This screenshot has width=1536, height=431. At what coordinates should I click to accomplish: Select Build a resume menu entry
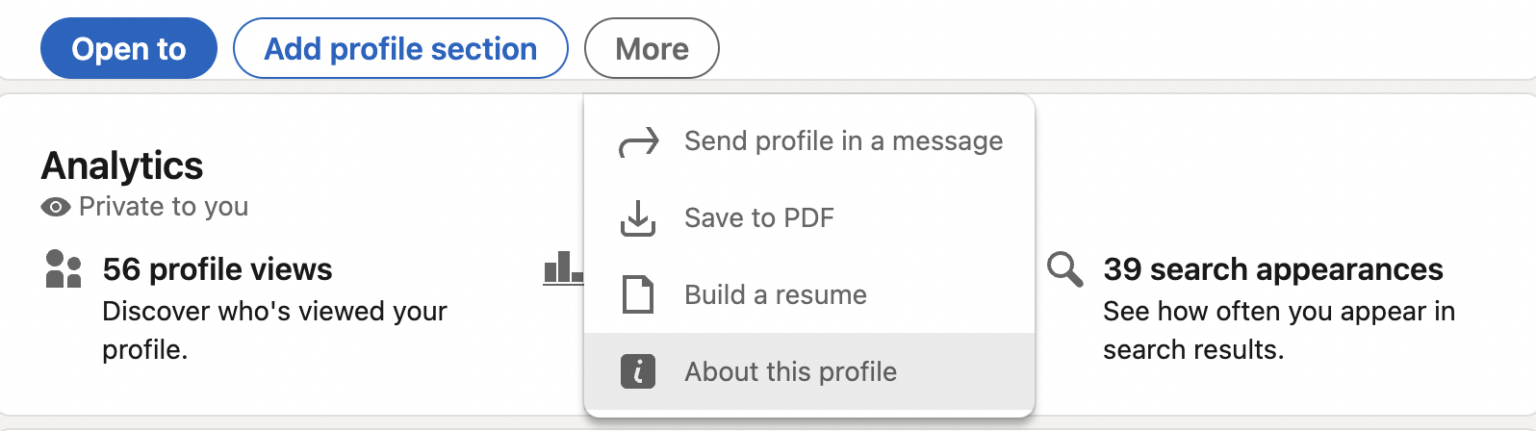click(x=775, y=295)
